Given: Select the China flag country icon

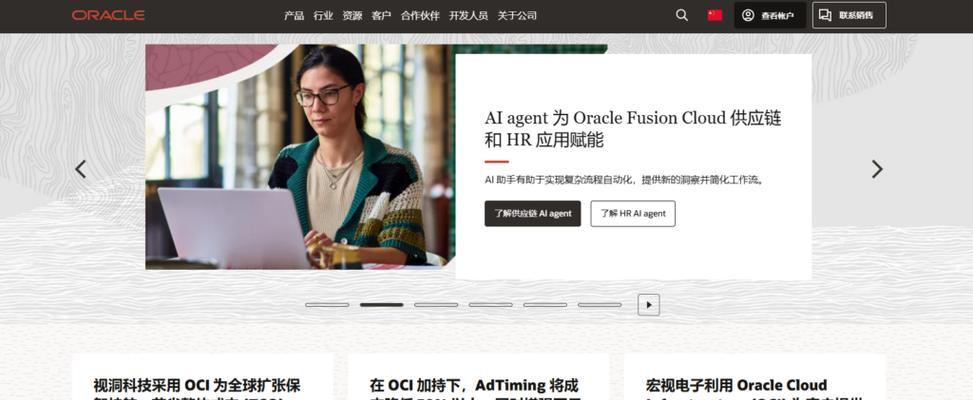Looking at the screenshot, I should click(x=715, y=16).
